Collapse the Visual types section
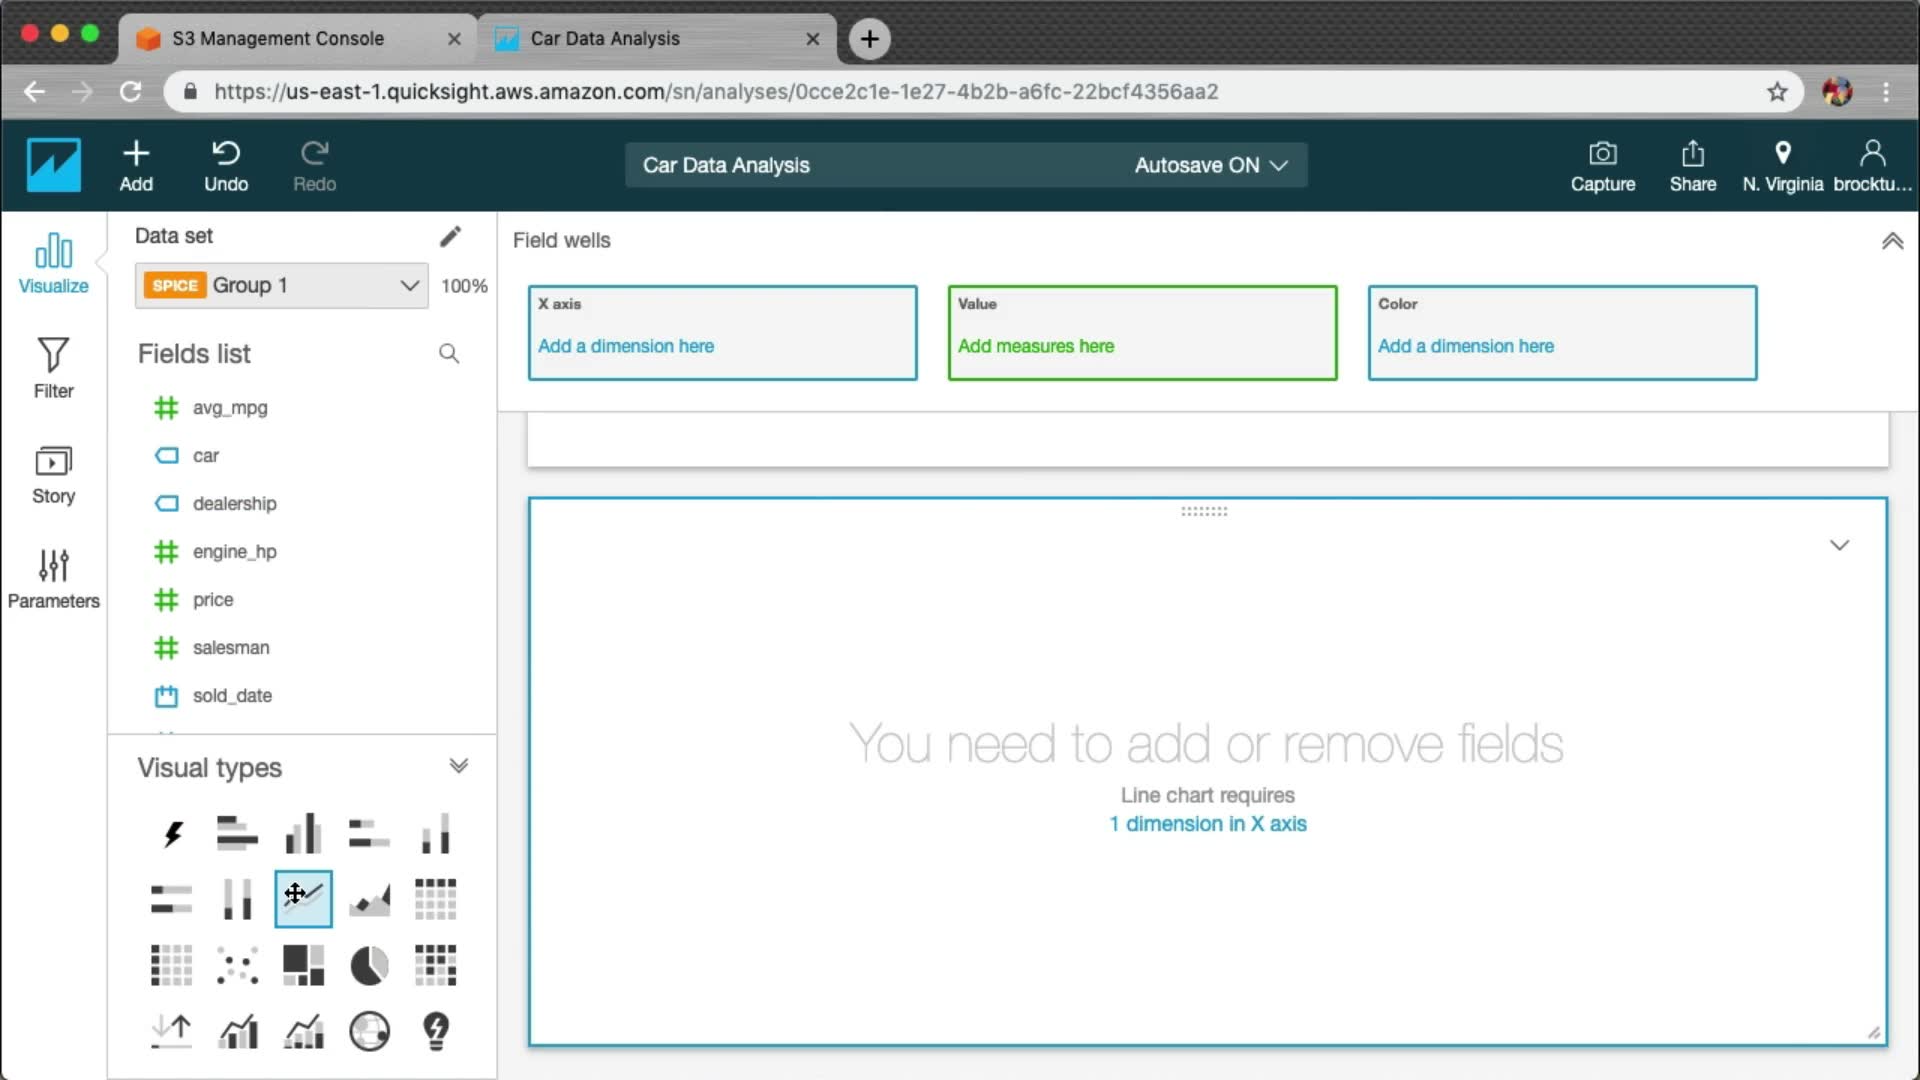The width and height of the screenshot is (1920, 1080). click(458, 767)
